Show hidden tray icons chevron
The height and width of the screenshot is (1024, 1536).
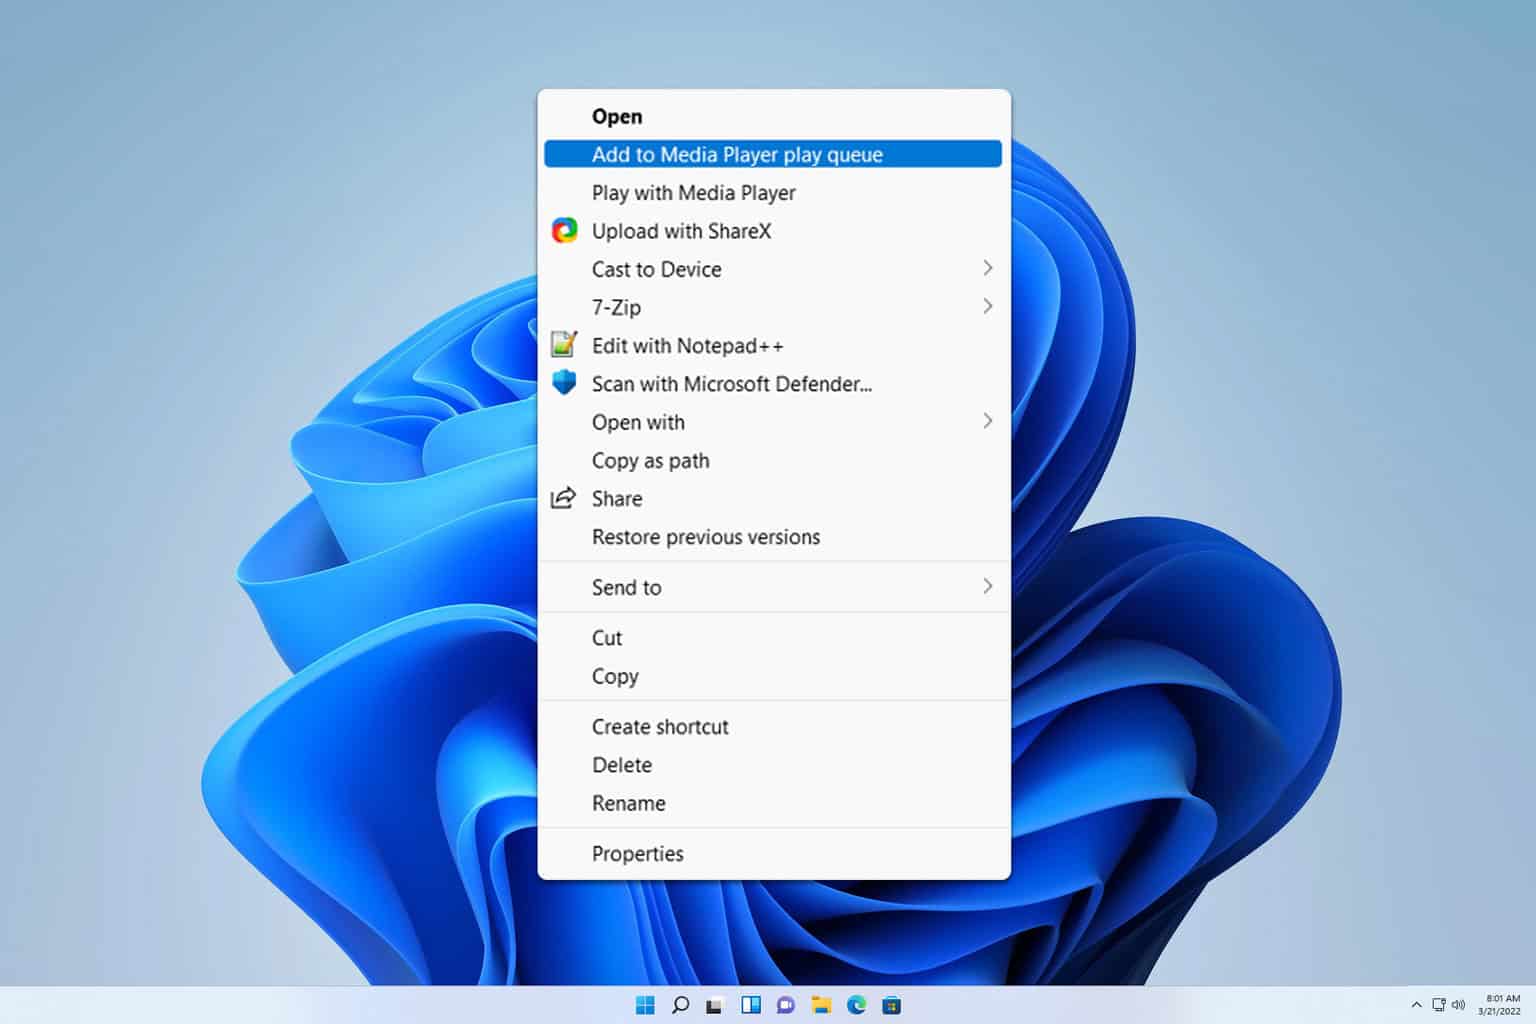tap(1416, 1005)
